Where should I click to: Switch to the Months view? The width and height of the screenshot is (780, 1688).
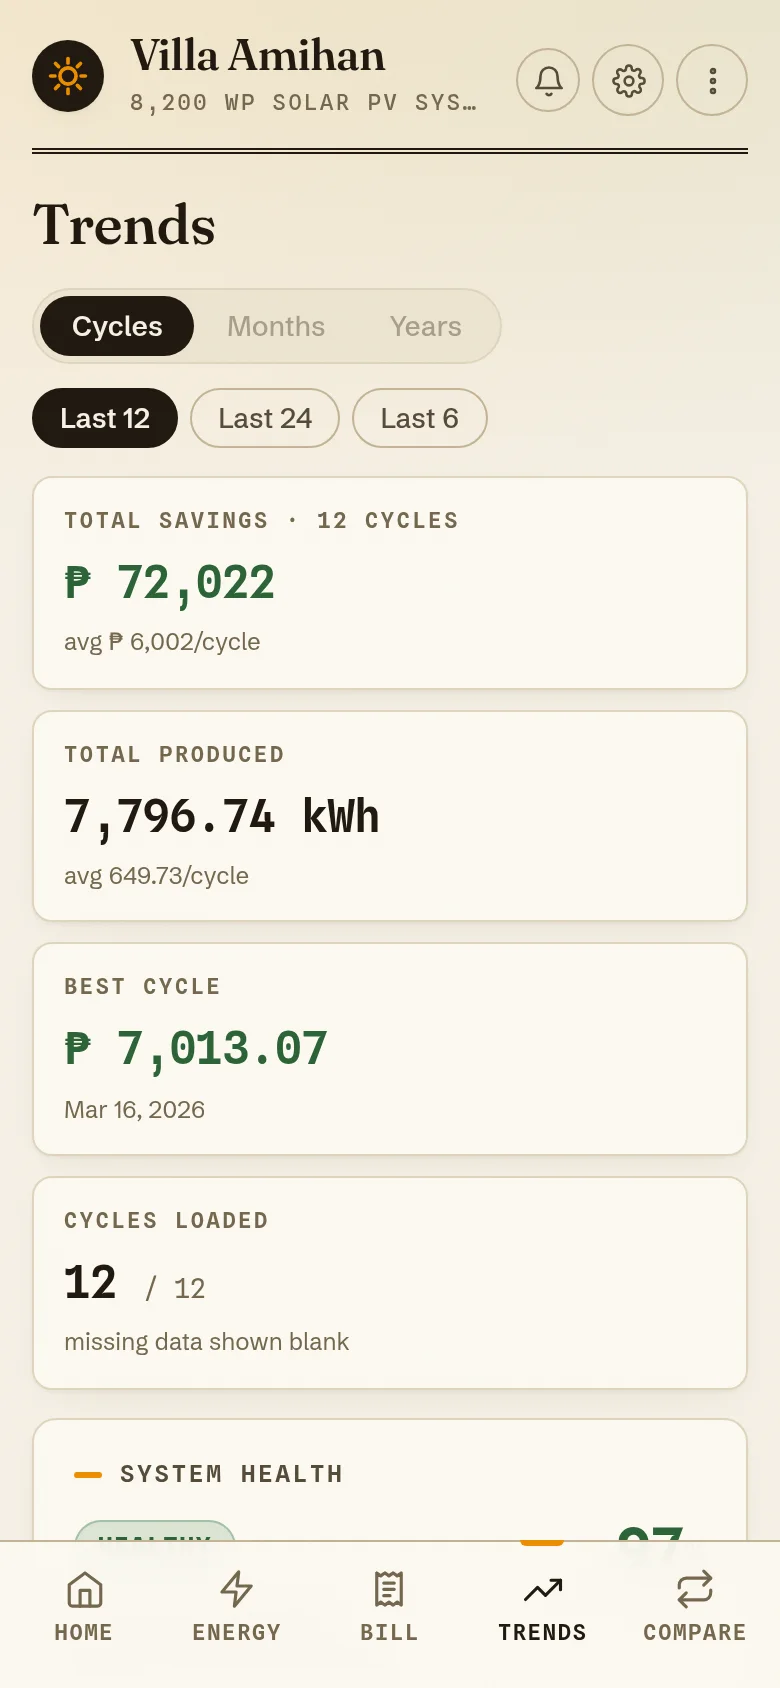pos(276,326)
